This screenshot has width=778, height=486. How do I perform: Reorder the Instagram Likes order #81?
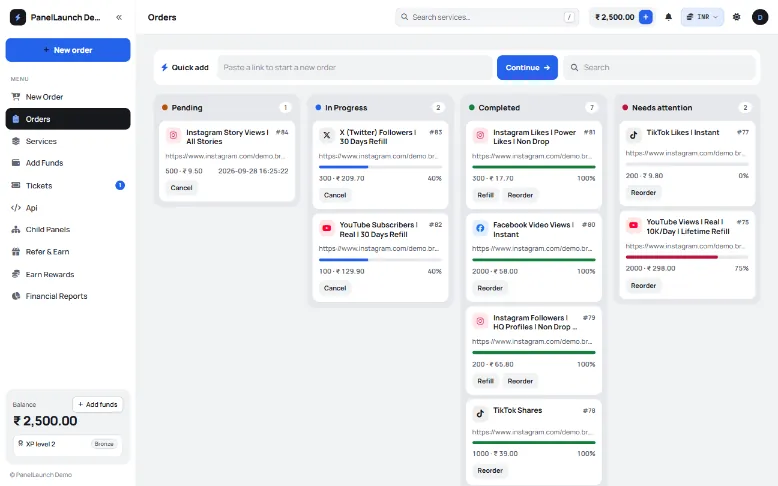[520, 195]
